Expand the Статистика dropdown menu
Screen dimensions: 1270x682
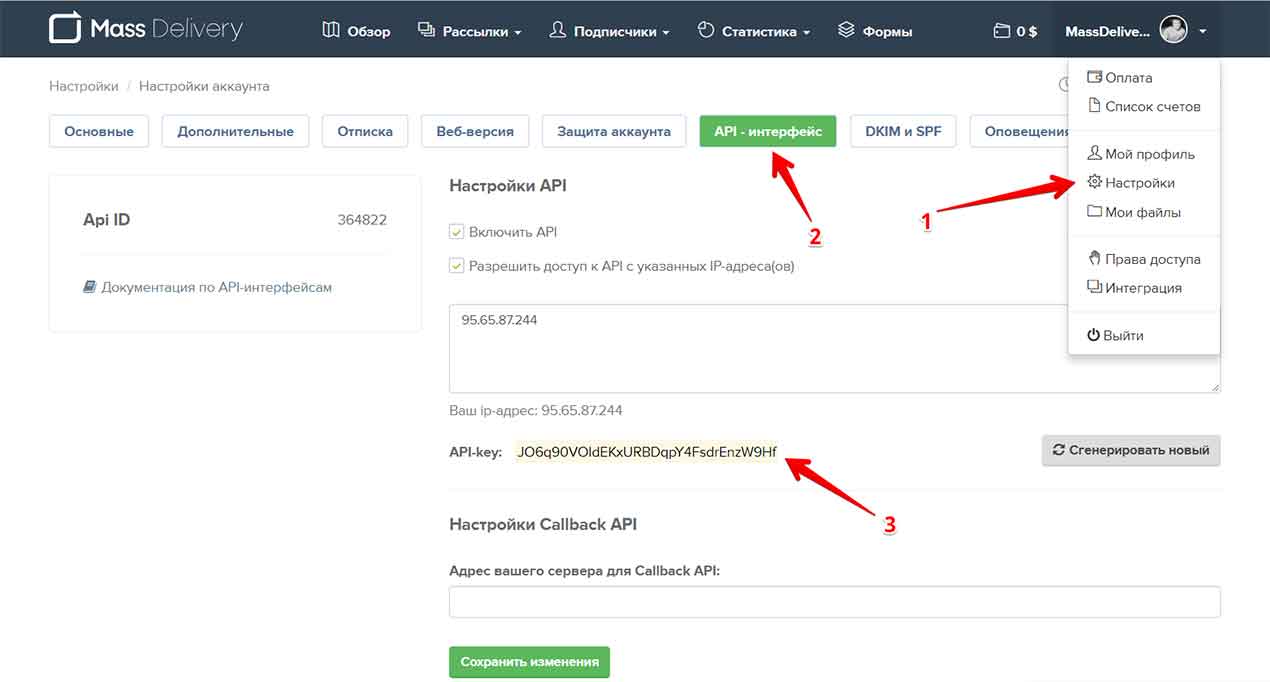tap(754, 31)
